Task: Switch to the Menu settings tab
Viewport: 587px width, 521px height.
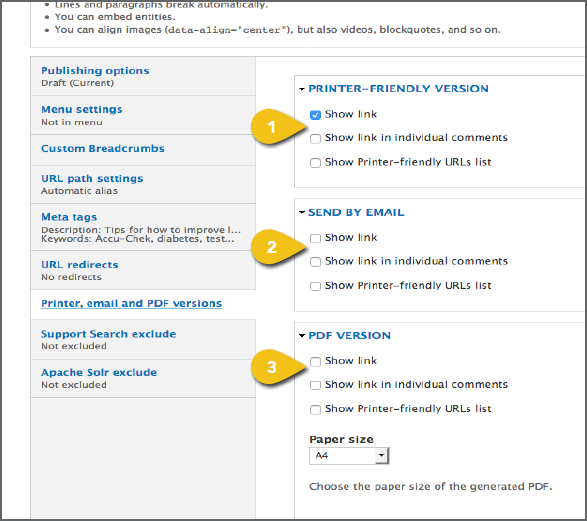Action: (x=143, y=115)
